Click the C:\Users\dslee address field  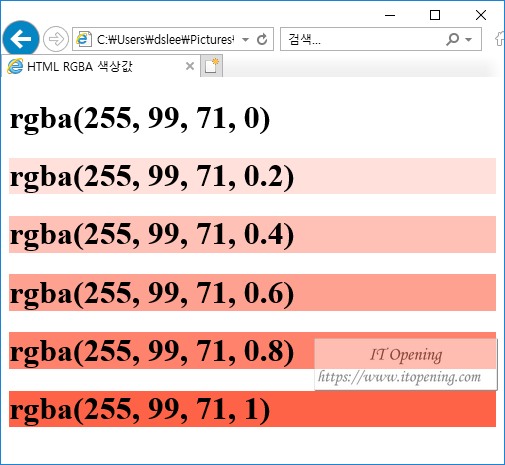tap(165, 39)
